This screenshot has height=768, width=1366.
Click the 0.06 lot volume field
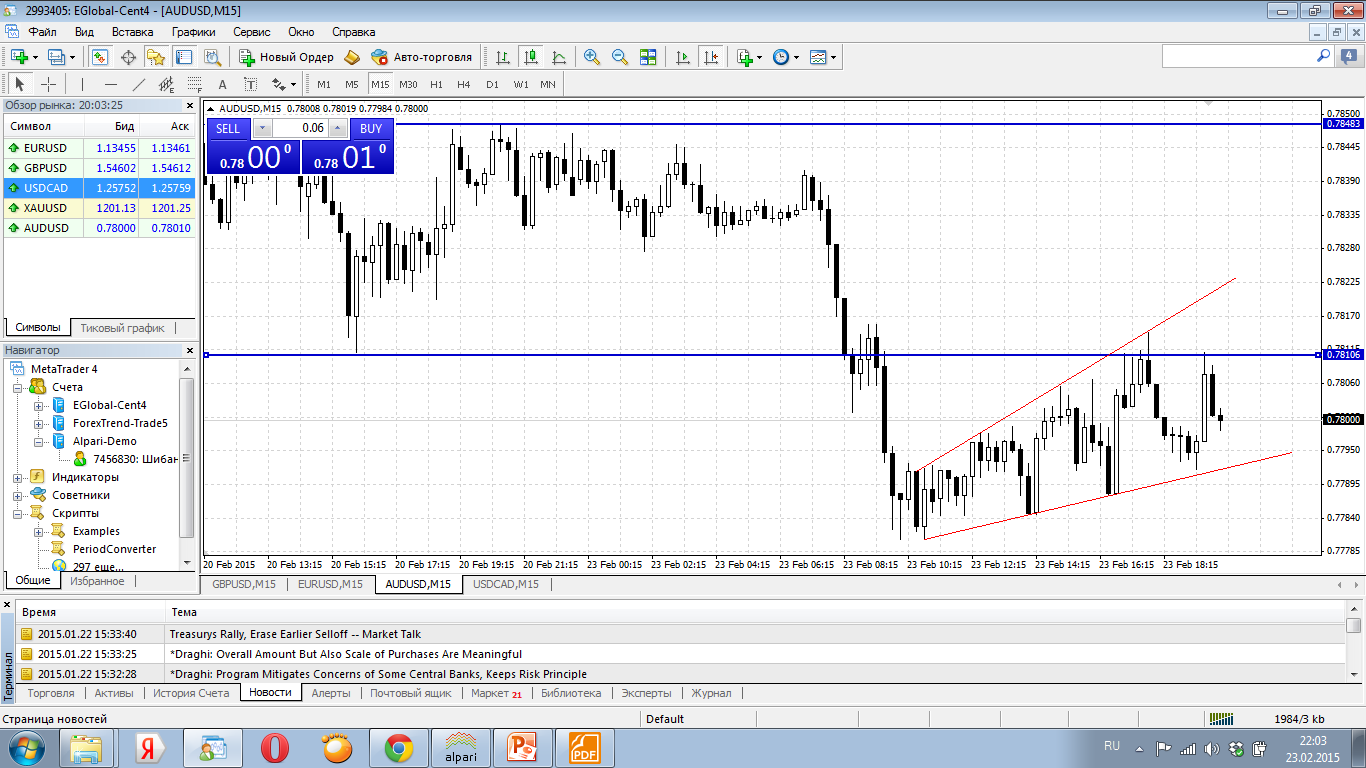click(300, 128)
